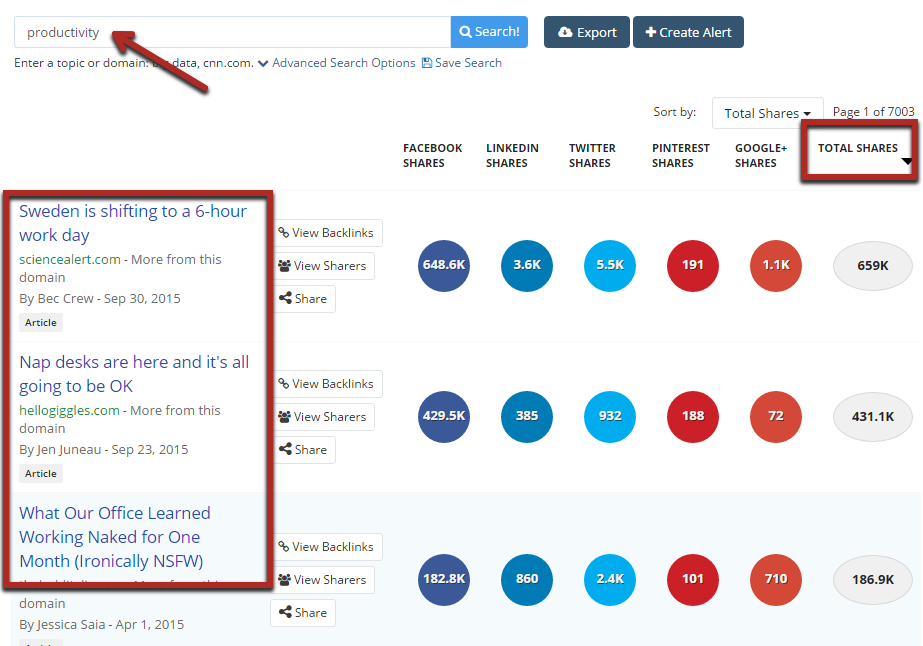Click the 431.1K total shares bubble
Screen dimensions: 923x646
point(873,416)
